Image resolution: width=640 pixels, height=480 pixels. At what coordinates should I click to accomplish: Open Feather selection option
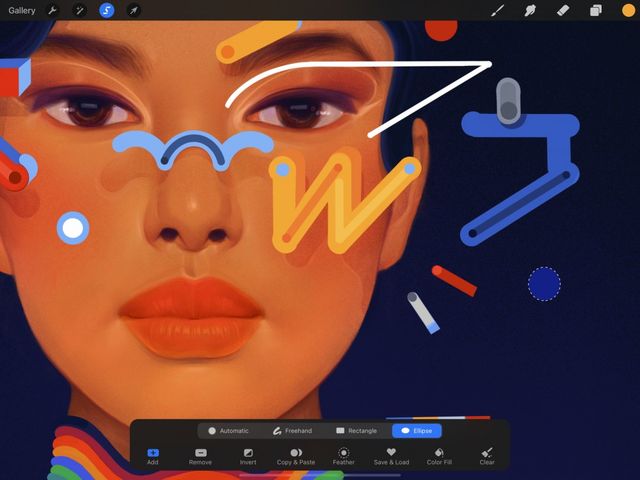point(344,456)
